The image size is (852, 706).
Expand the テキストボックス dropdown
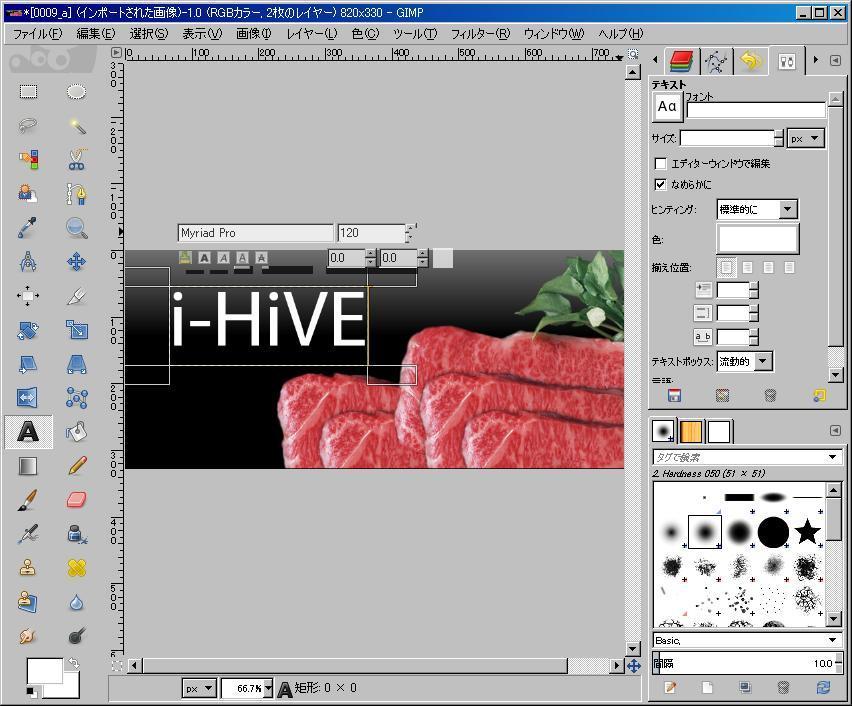tap(746, 361)
